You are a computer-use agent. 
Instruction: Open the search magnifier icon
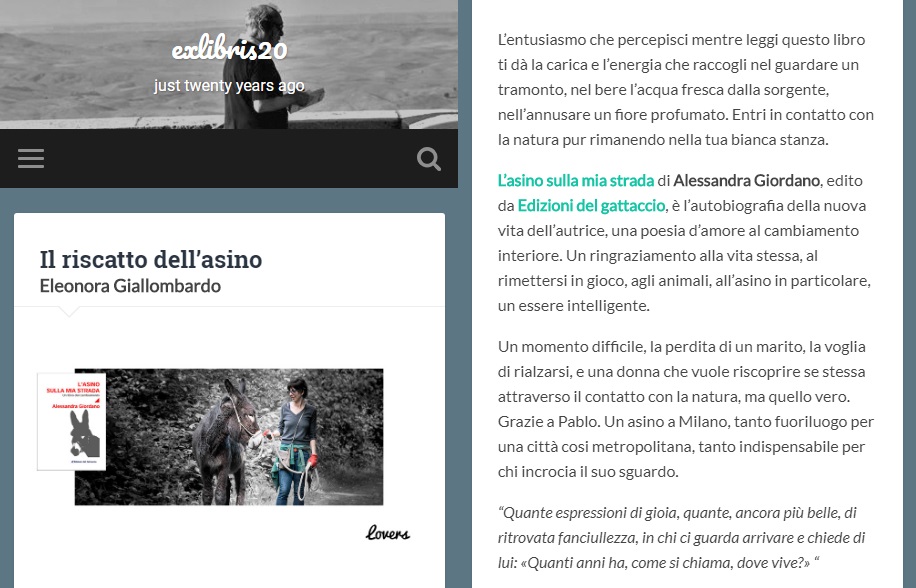click(429, 159)
